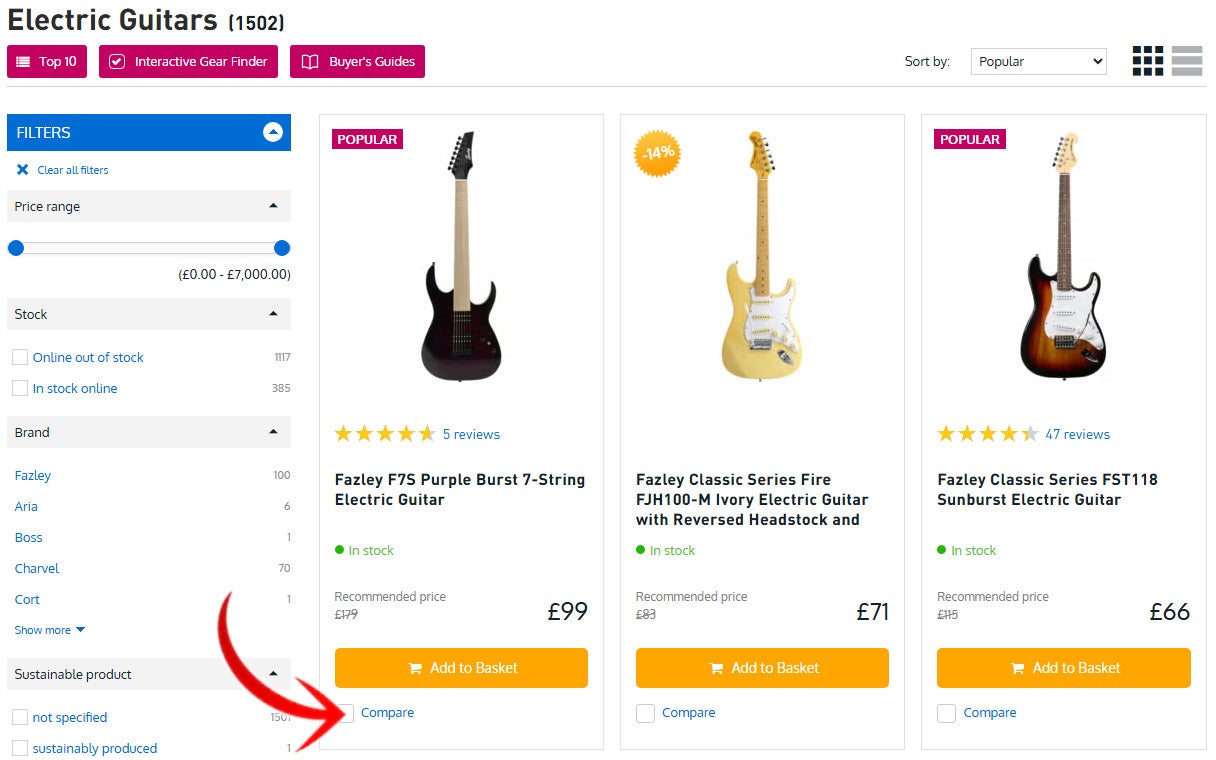Collapse FILTERS panel via circular arrow icon
1216x760 pixels.
(271, 131)
